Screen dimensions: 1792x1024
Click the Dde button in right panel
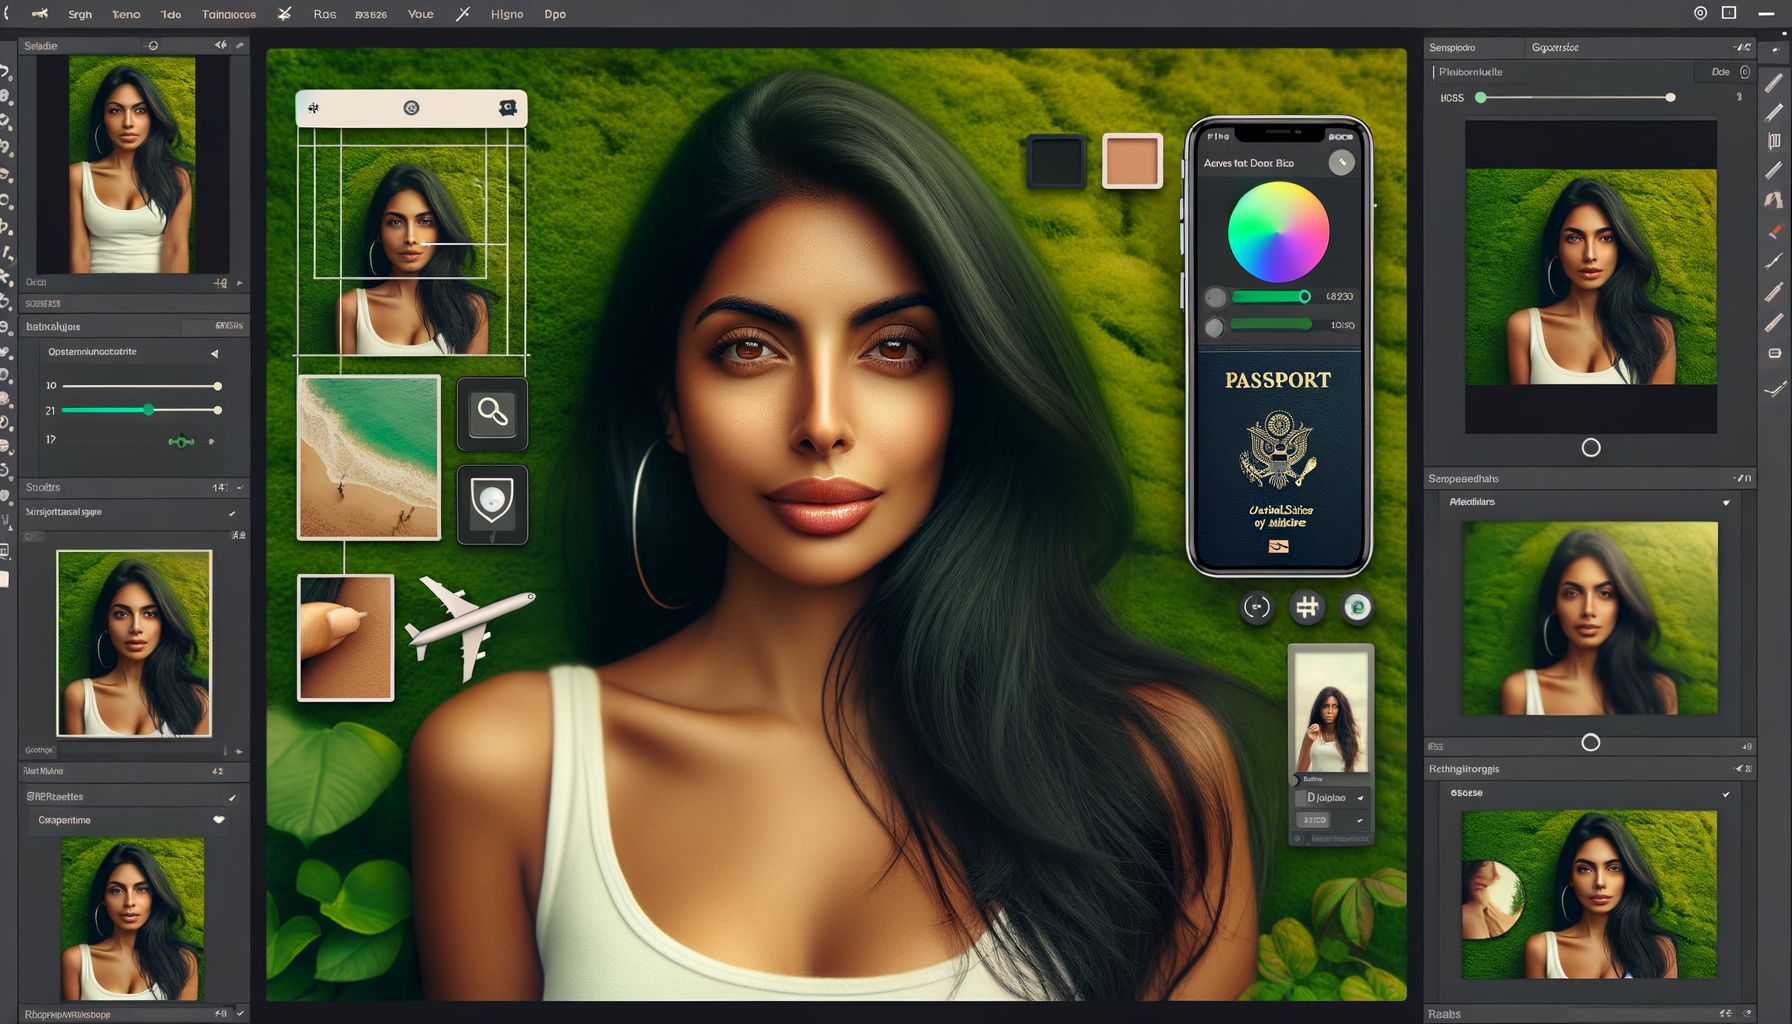[x=1720, y=72]
